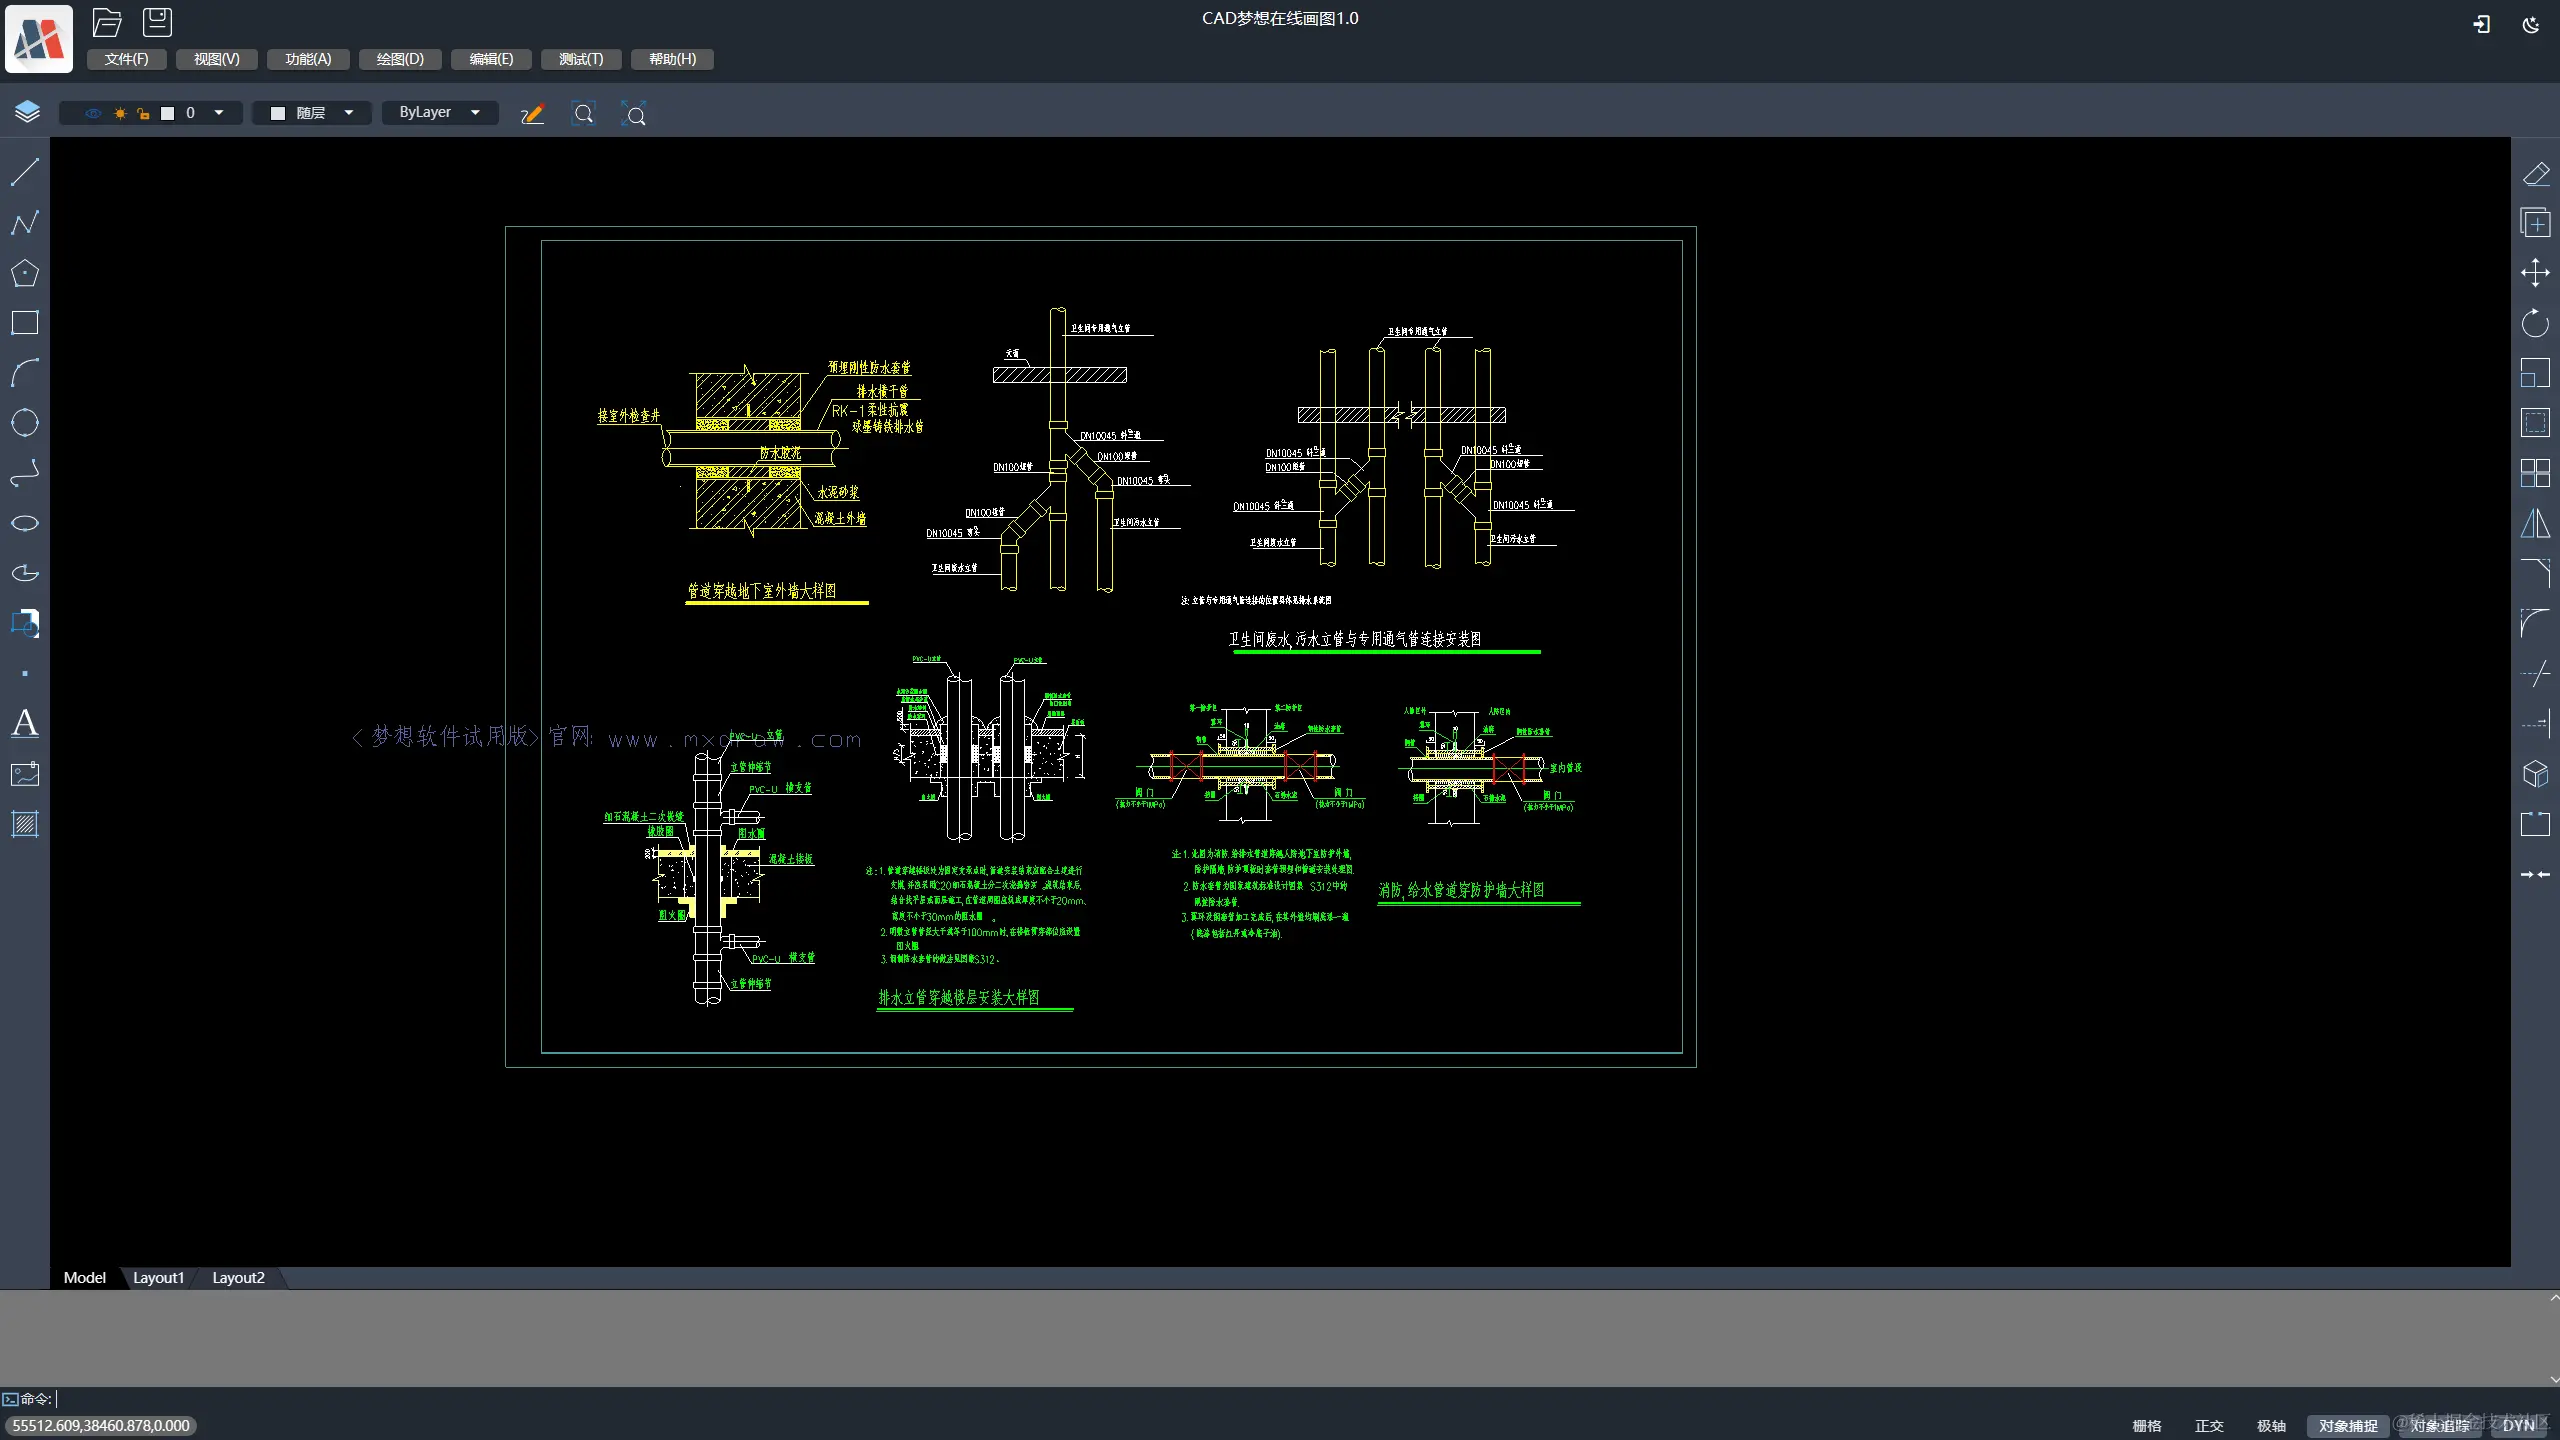Open the 随层 color dropdown
Image resolution: width=2560 pixels, height=1440 pixels.
pyautogui.click(x=348, y=113)
